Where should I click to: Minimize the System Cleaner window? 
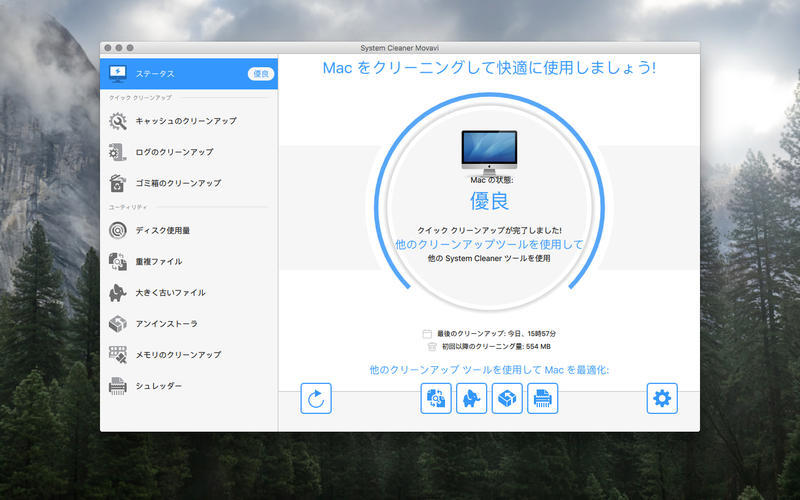[x=119, y=48]
